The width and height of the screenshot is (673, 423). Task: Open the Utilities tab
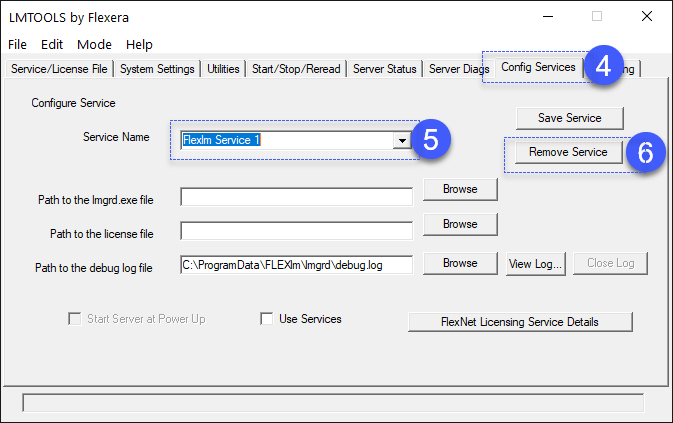(223, 69)
